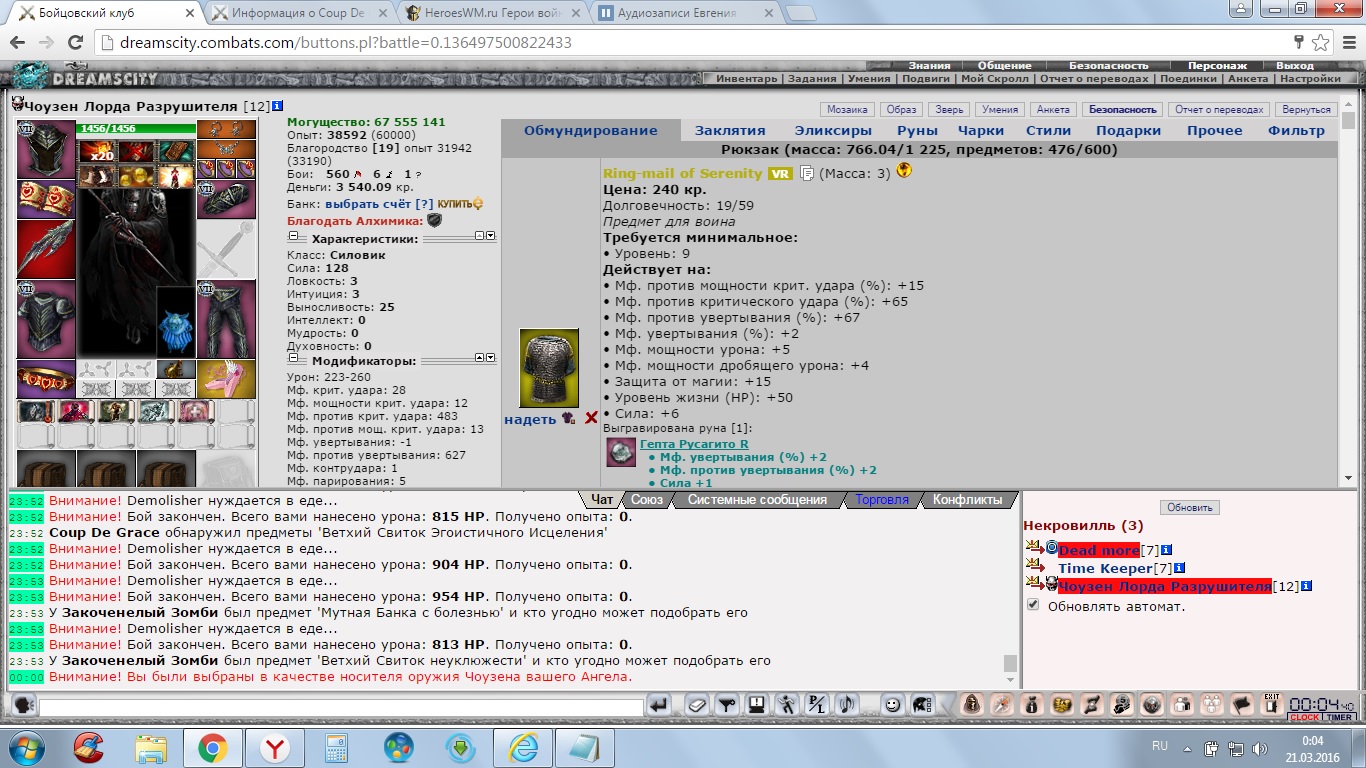
Task: Move Характеристики section up with arrow
Action: (x=479, y=236)
